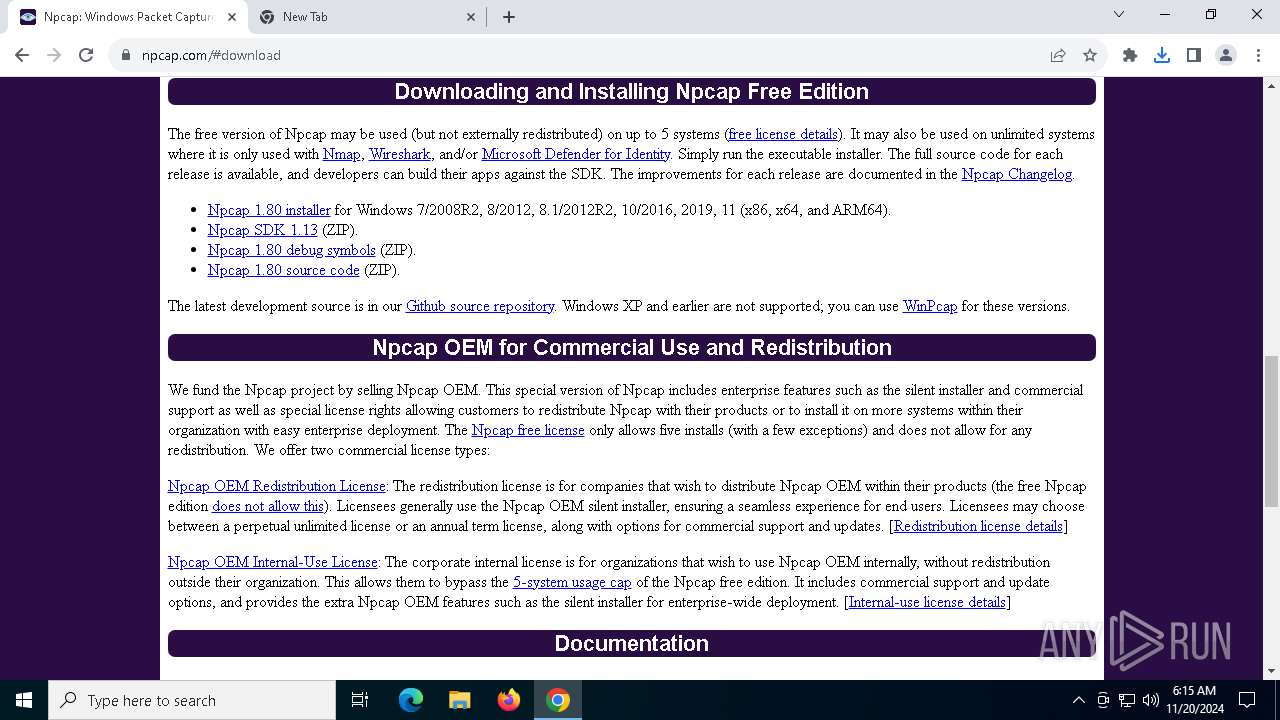Follow the WinPcap link

(930, 306)
